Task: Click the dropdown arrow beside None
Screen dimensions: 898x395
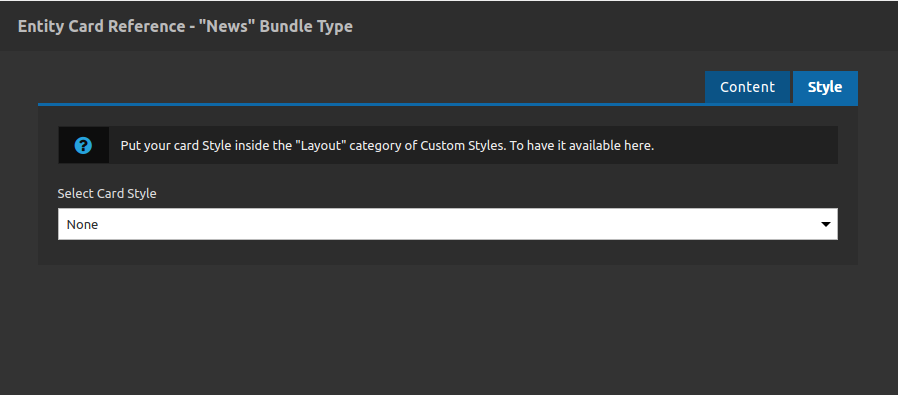Action: click(825, 224)
